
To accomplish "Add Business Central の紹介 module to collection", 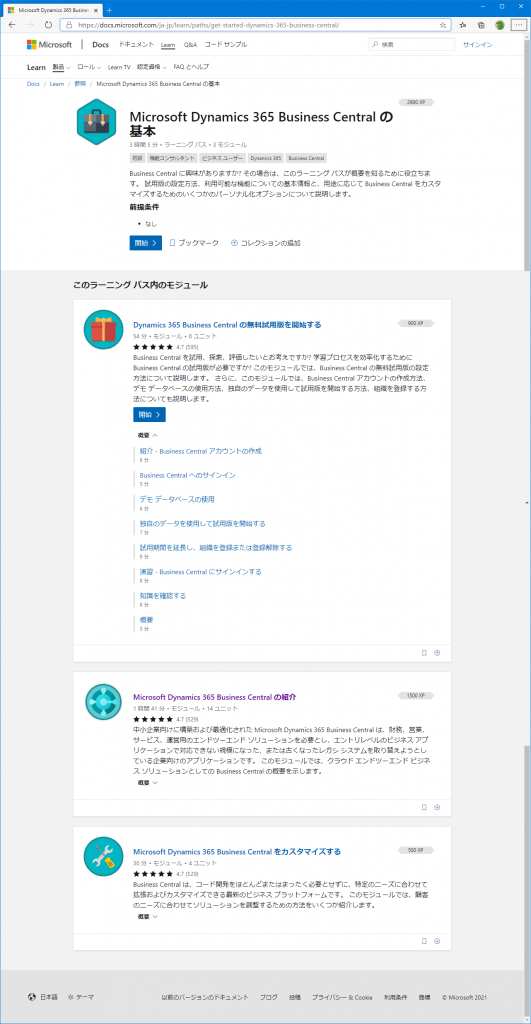I will pos(438,807).
